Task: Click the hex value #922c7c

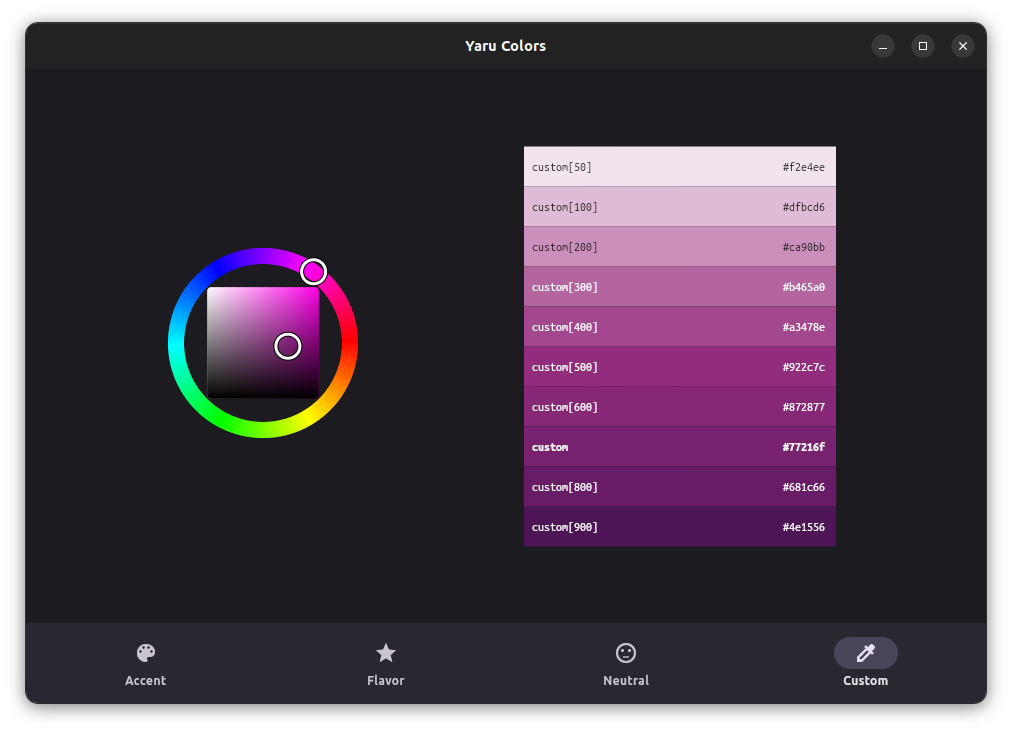Action: (804, 367)
